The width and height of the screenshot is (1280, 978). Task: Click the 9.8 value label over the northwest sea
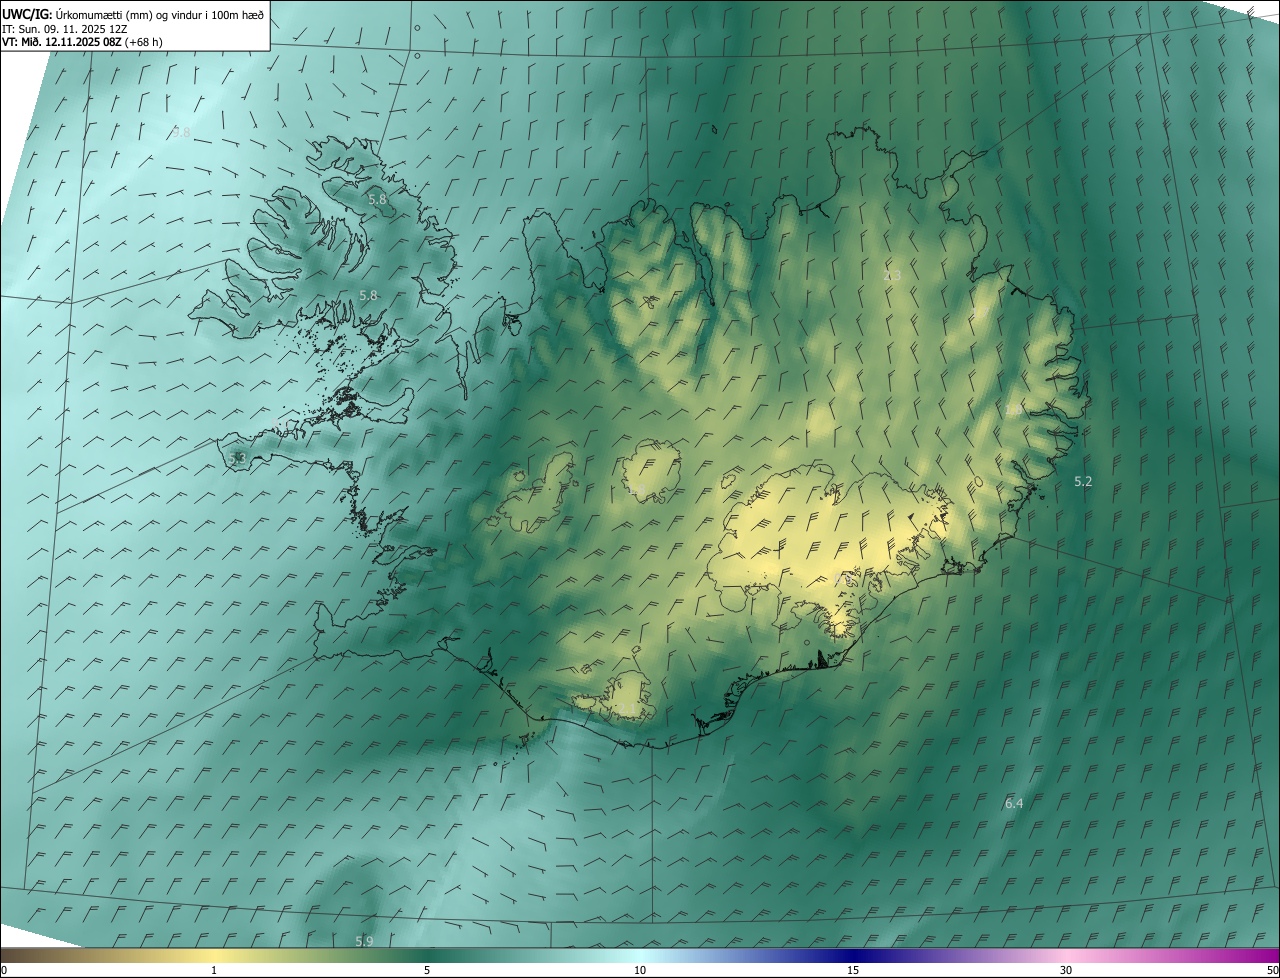tap(181, 132)
